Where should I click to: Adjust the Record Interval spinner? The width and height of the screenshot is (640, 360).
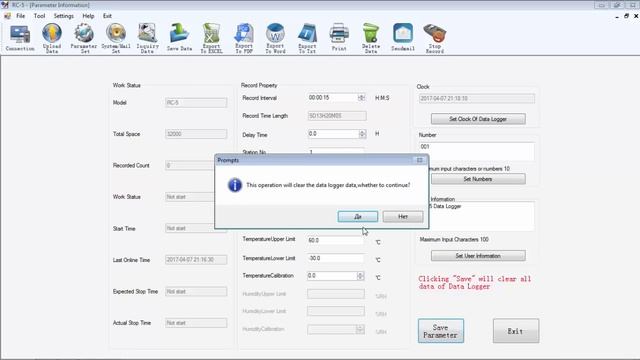pos(361,98)
